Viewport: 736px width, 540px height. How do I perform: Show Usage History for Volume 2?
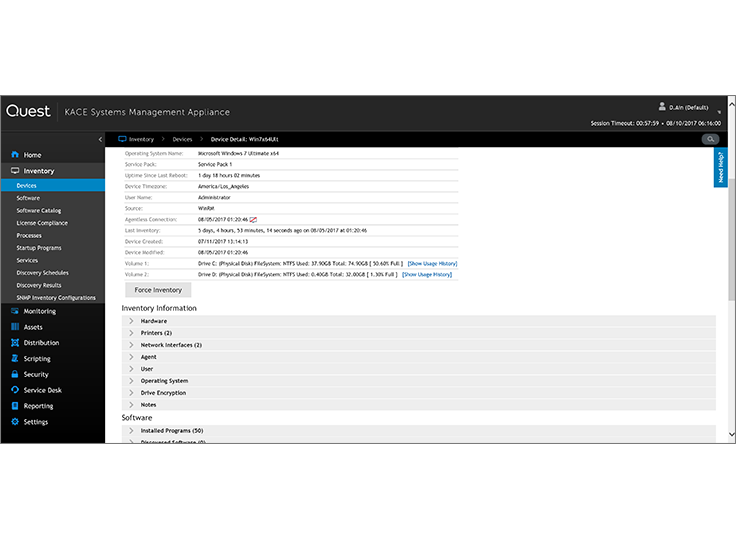427,275
